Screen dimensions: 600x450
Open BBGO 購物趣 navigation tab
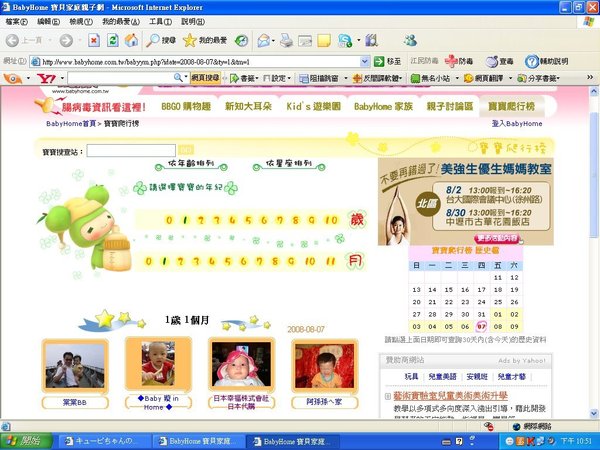tap(186, 106)
